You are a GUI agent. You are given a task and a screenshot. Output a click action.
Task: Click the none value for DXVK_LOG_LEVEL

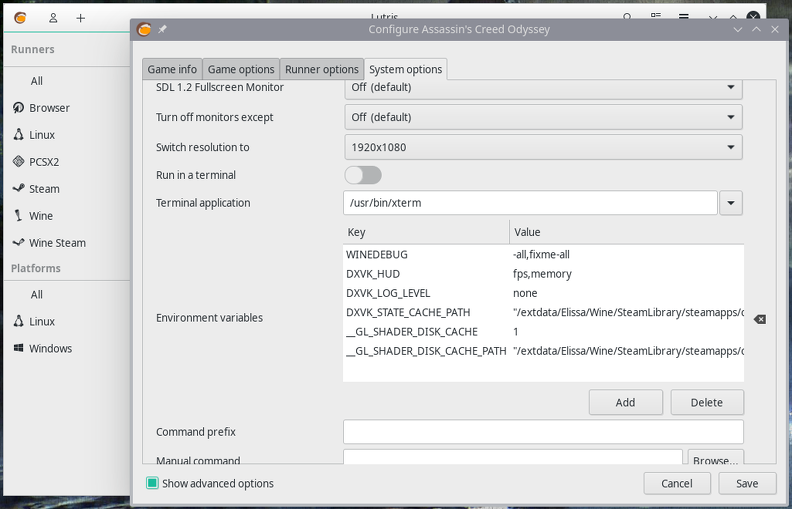click(x=525, y=293)
